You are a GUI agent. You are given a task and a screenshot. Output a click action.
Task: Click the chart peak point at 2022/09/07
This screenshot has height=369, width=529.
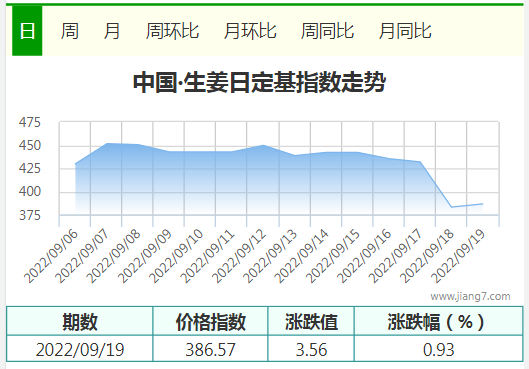tap(107, 143)
